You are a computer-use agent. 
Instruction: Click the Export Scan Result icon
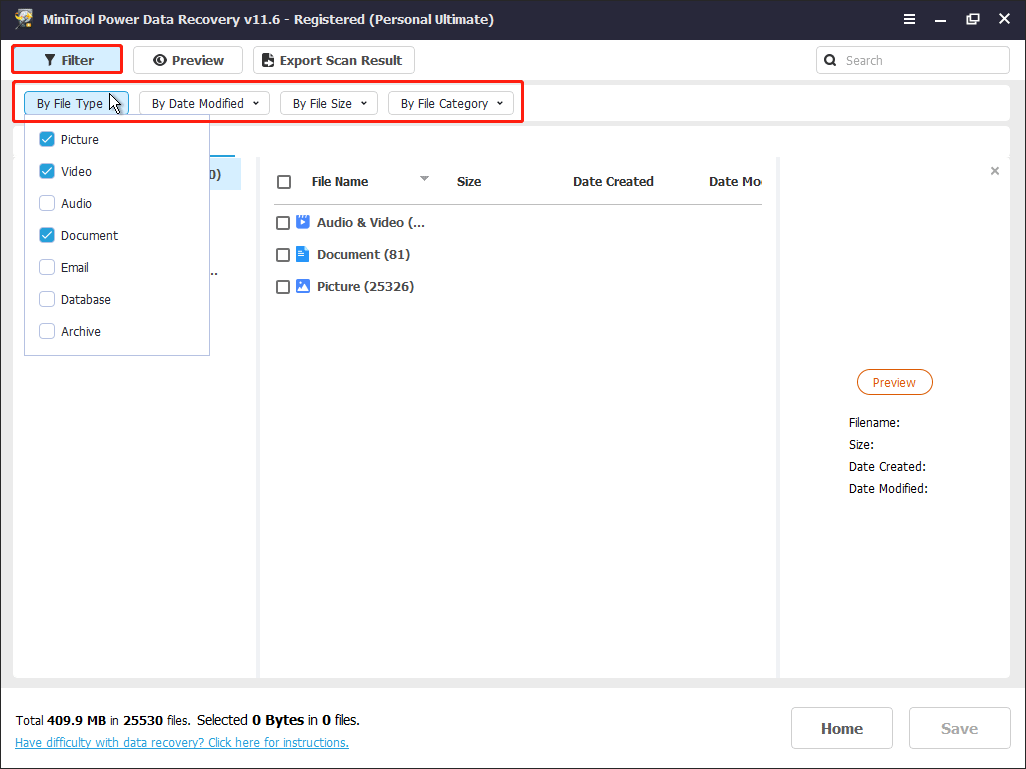(268, 60)
